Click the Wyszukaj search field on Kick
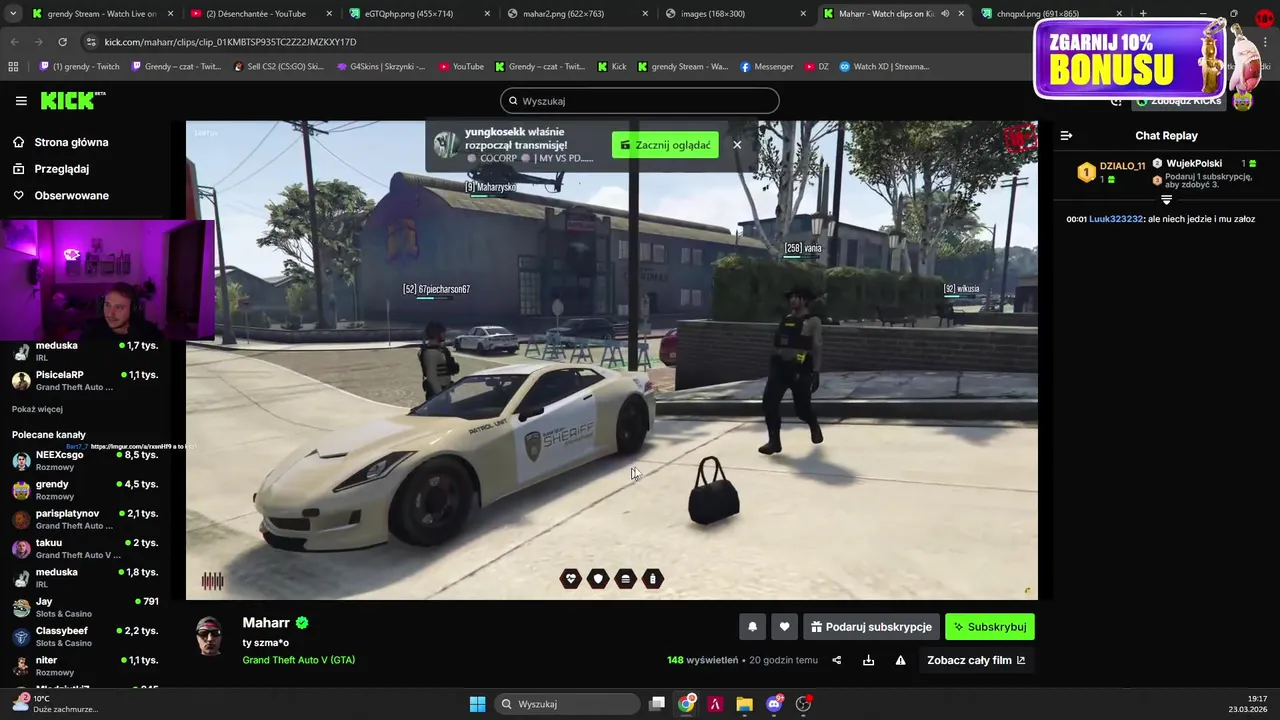This screenshot has width=1280, height=720. click(640, 101)
